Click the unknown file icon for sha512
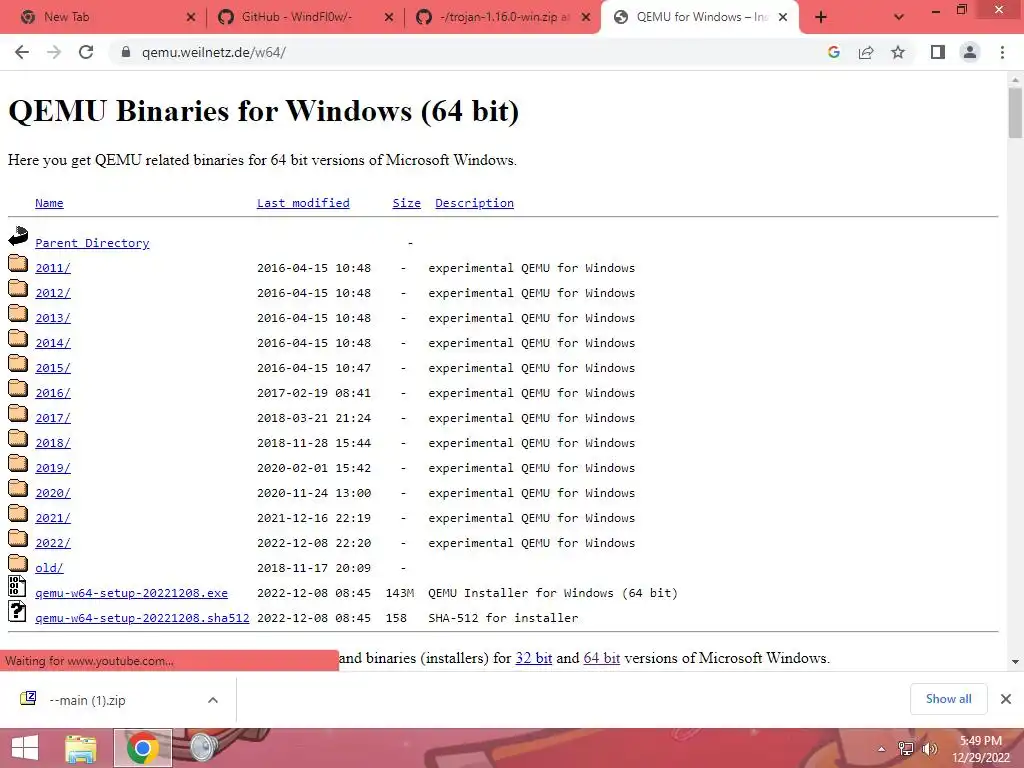 (x=17, y=611)
